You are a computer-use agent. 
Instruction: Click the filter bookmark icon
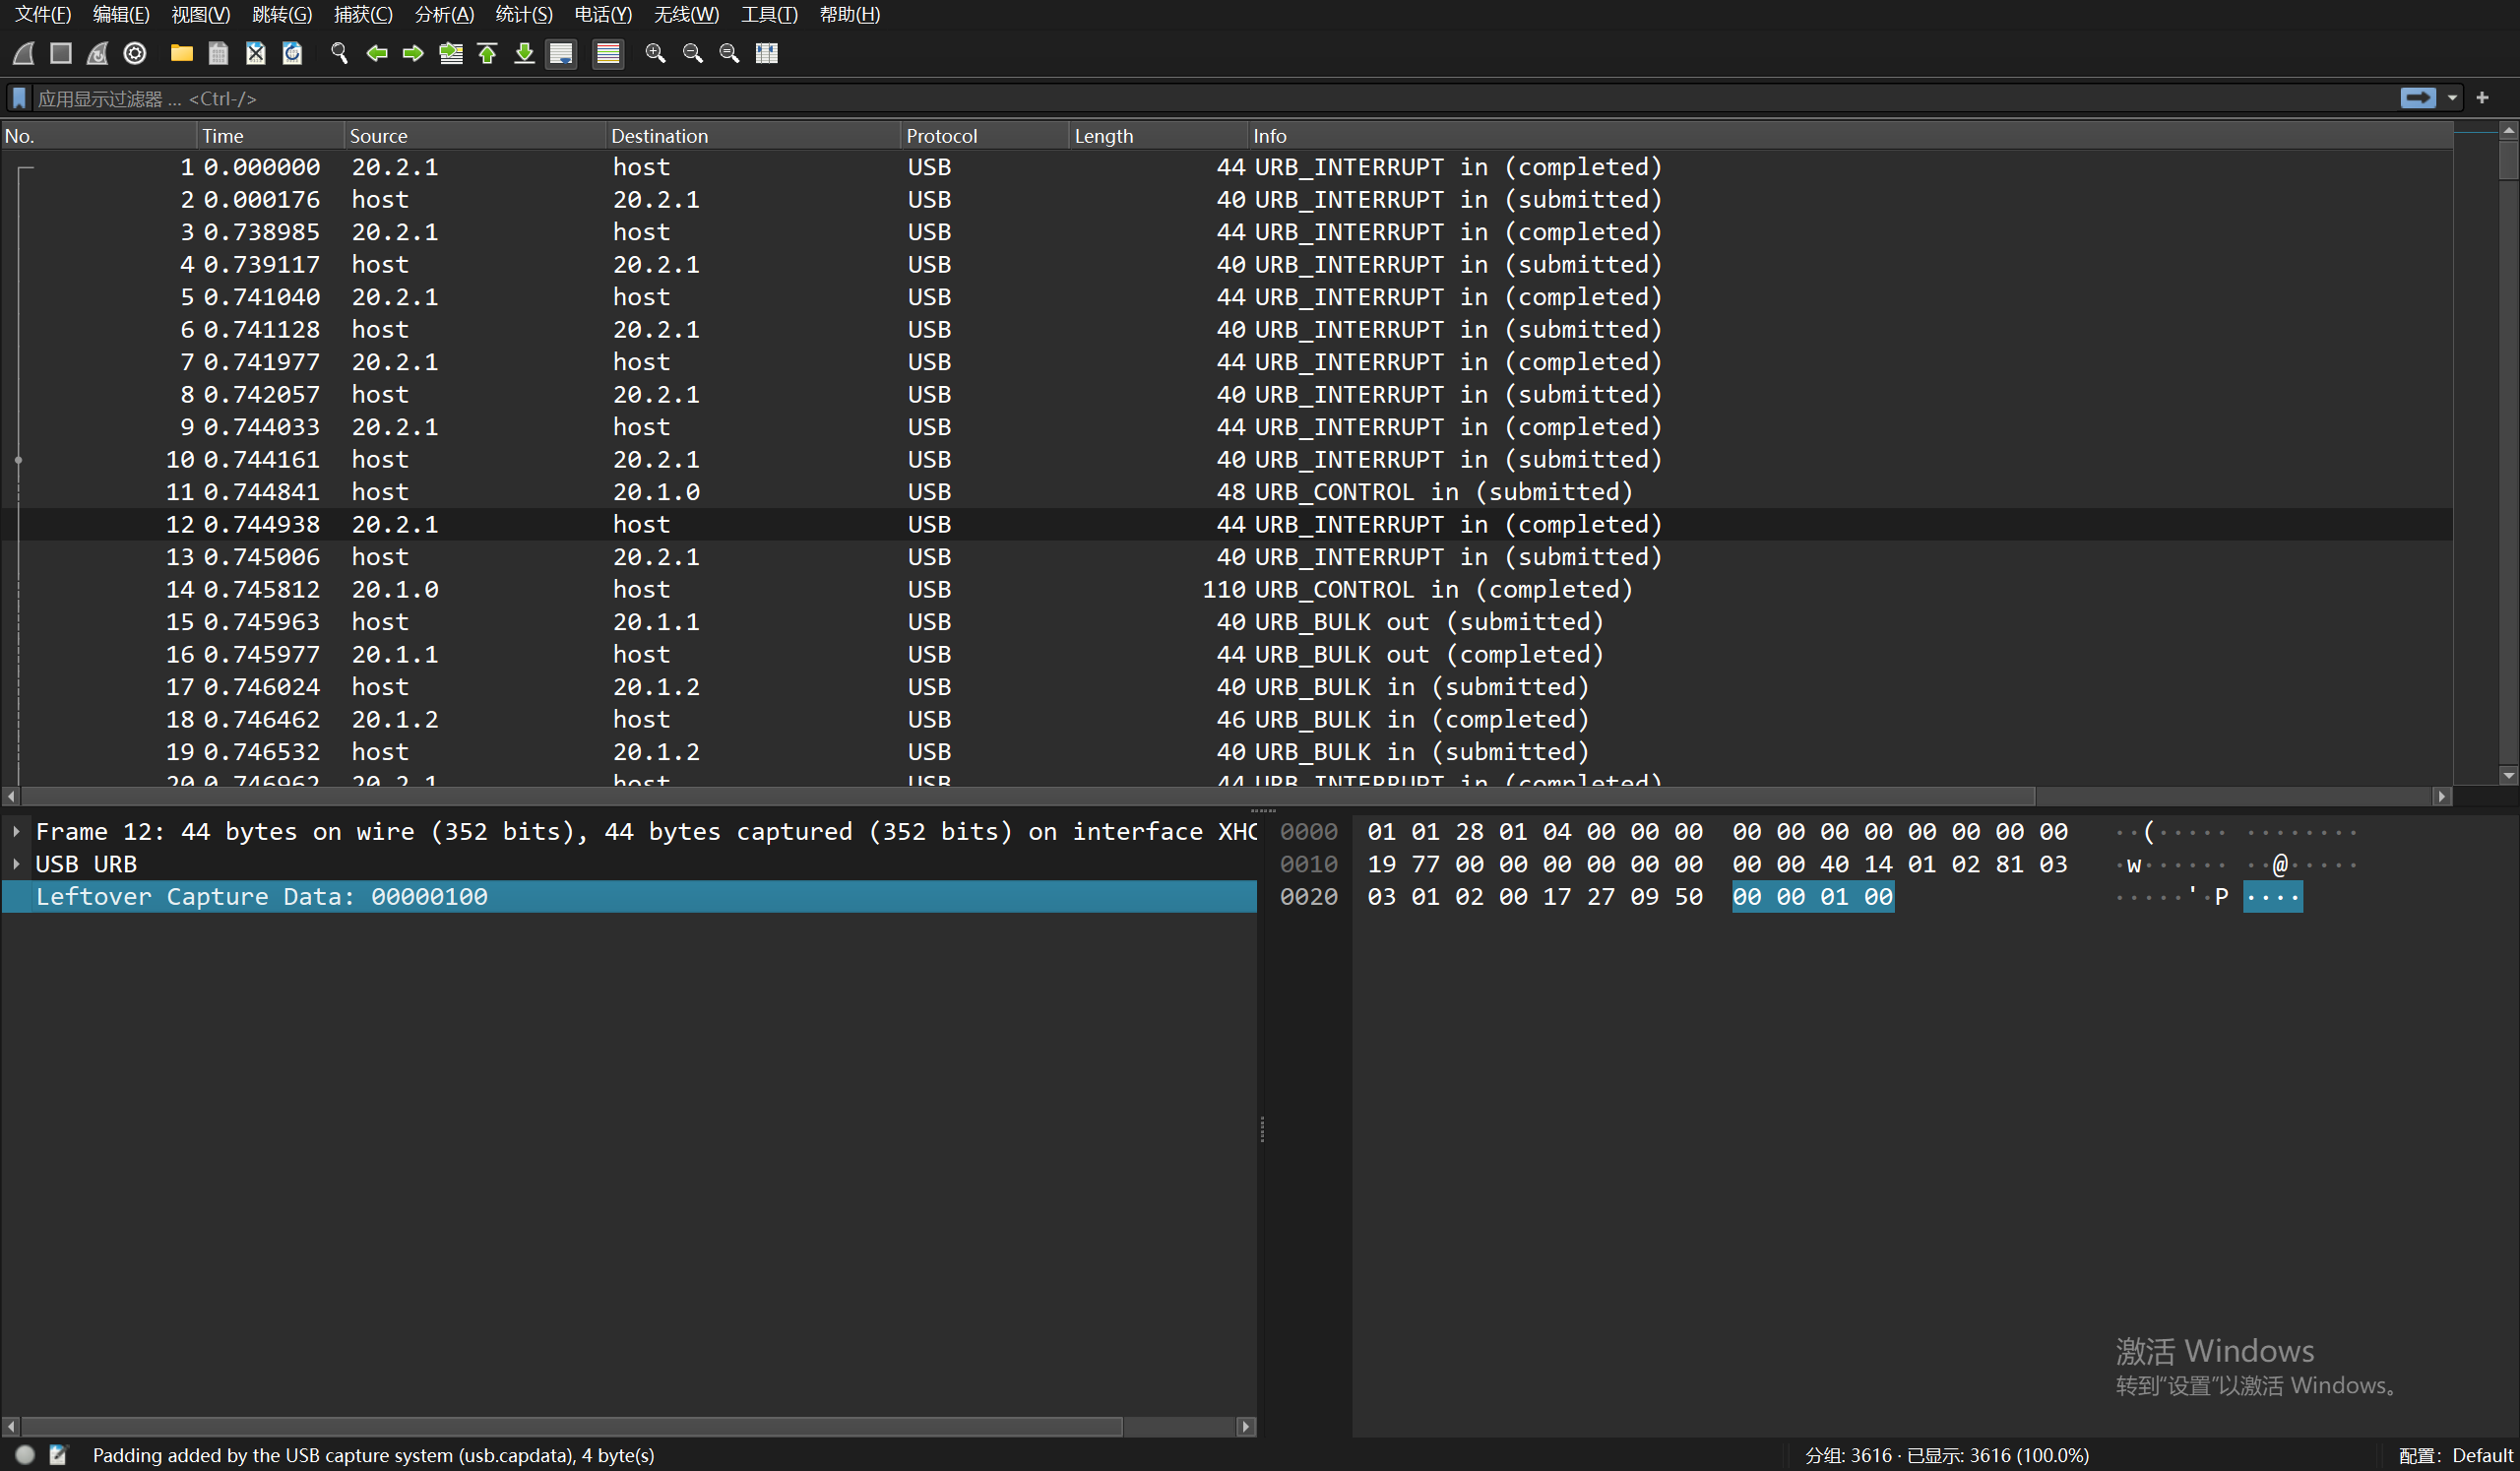point(19,98)
